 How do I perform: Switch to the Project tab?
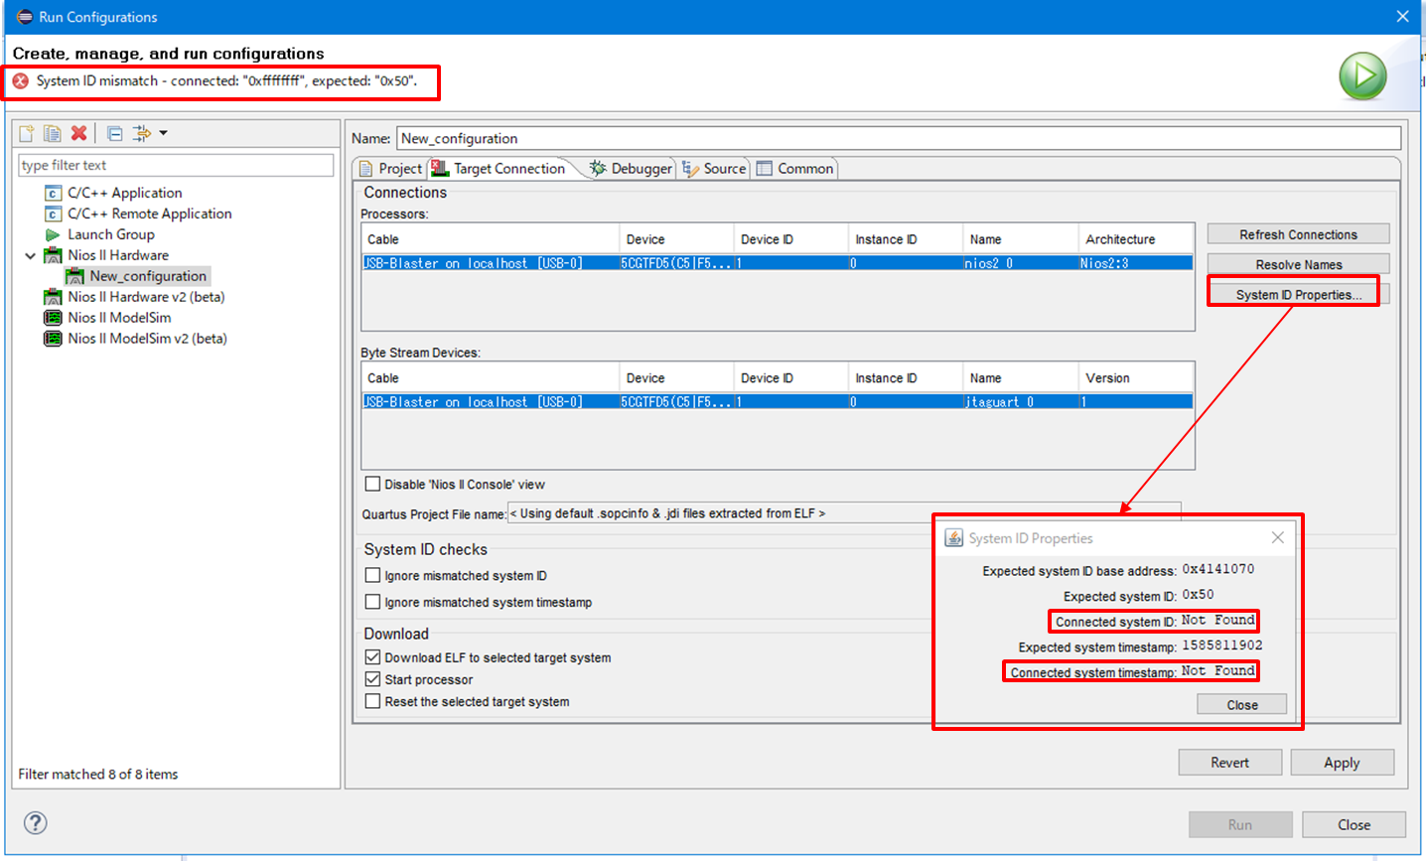coord(391,169)
